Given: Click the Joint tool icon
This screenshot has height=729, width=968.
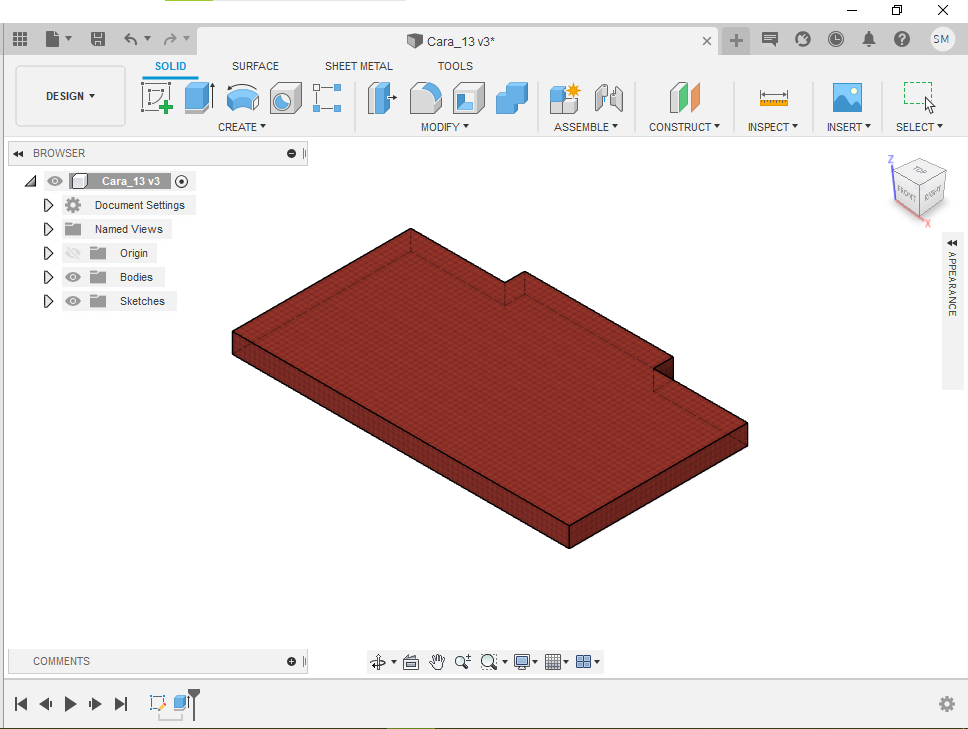Looking at the screenshot, I should point(609,98).
